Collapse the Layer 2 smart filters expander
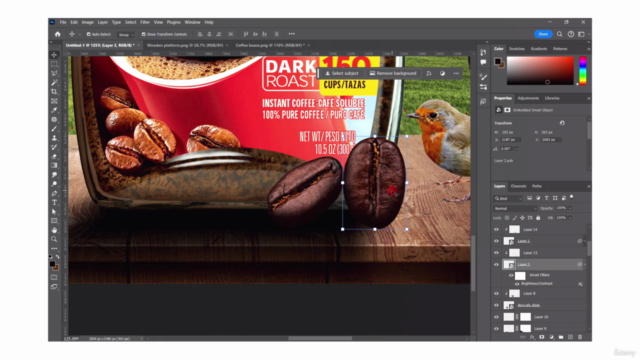 tap(585, 264)
